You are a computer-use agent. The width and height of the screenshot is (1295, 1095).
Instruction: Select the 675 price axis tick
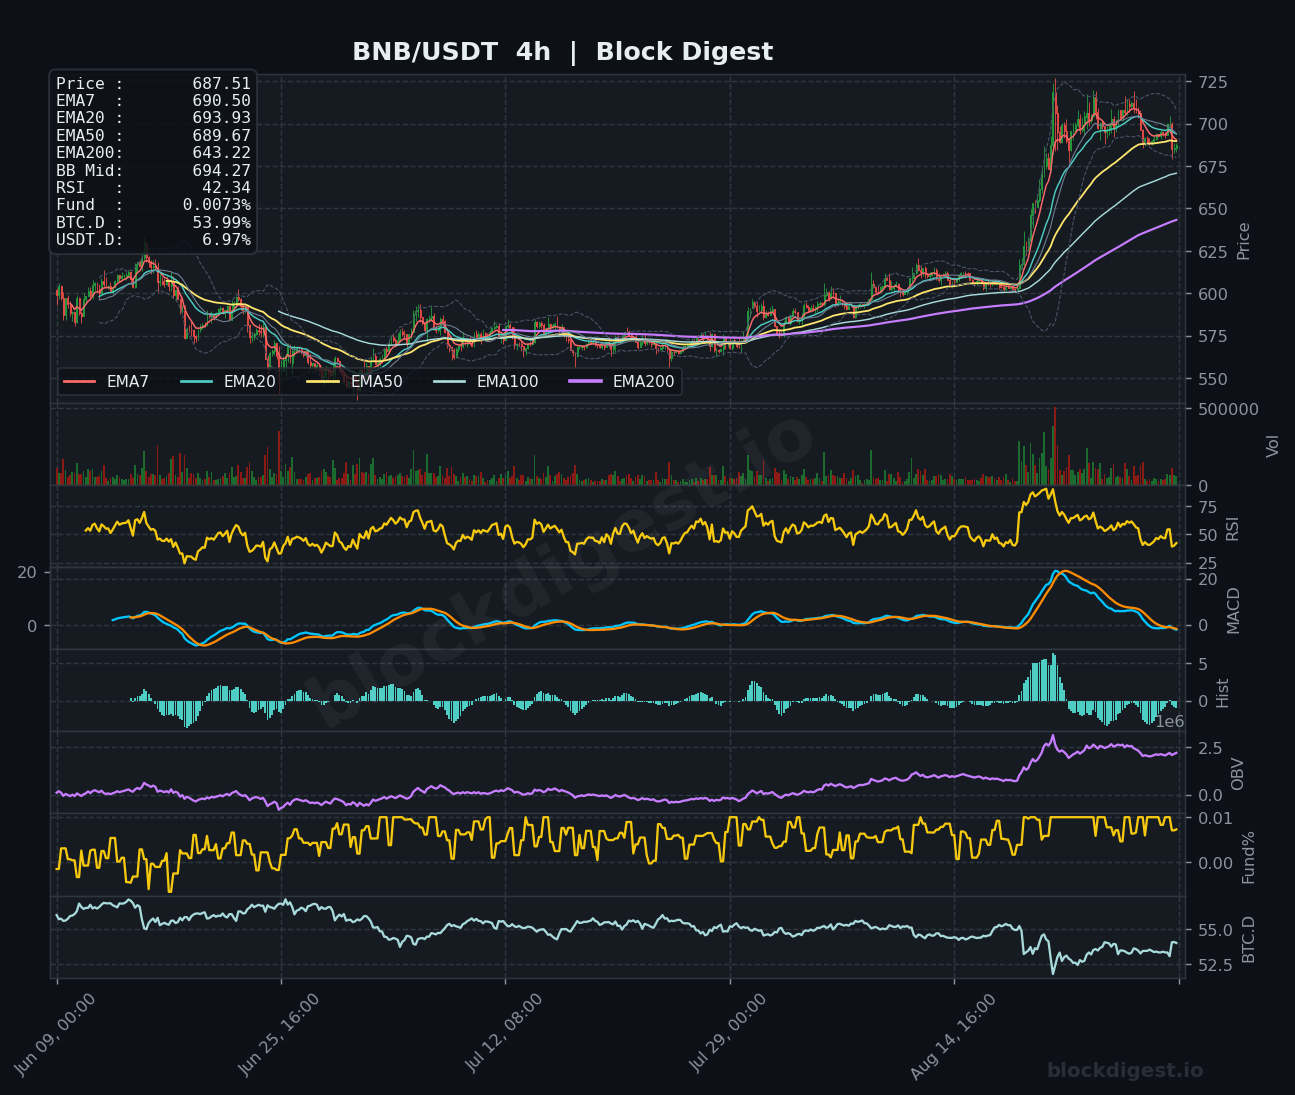coord(1212,167)
